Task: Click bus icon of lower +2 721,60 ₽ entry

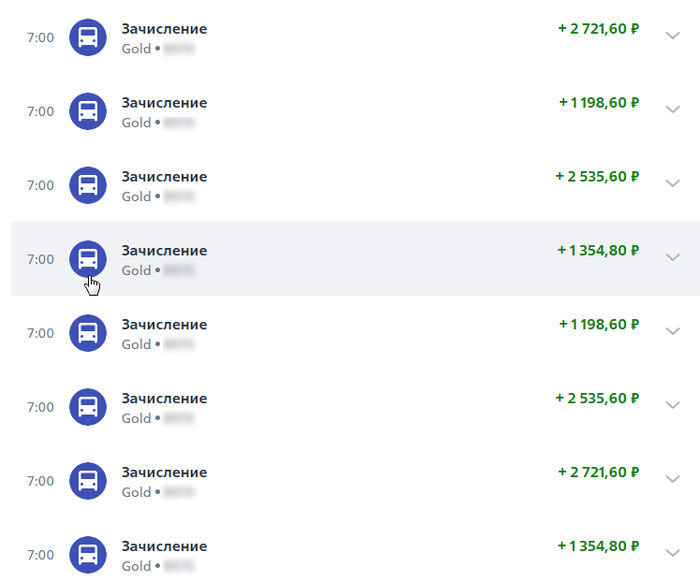Action: [x=88, y=481]
